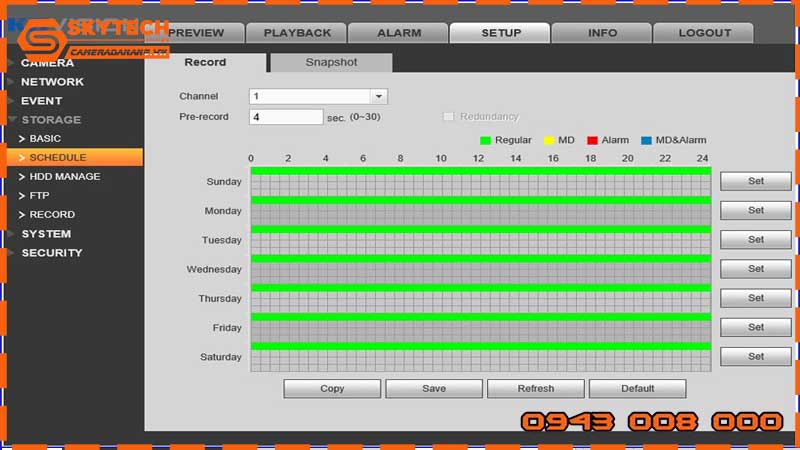This screenshot has width=800, height=450.
Task: Click the Pre-record seconds input field
Action: point(285,117)
